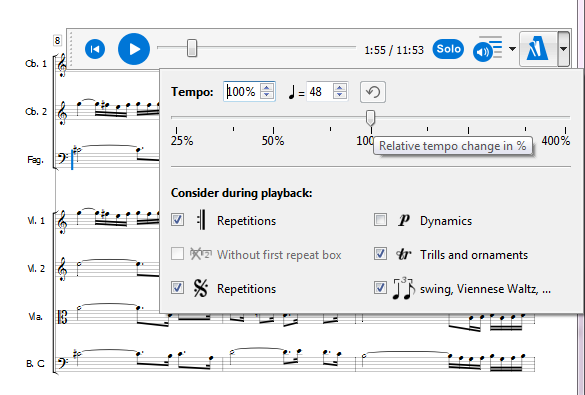Reset tempo with the undo arrow button
585x395 pixels.
pyautogui.click(x=373, y=92)
